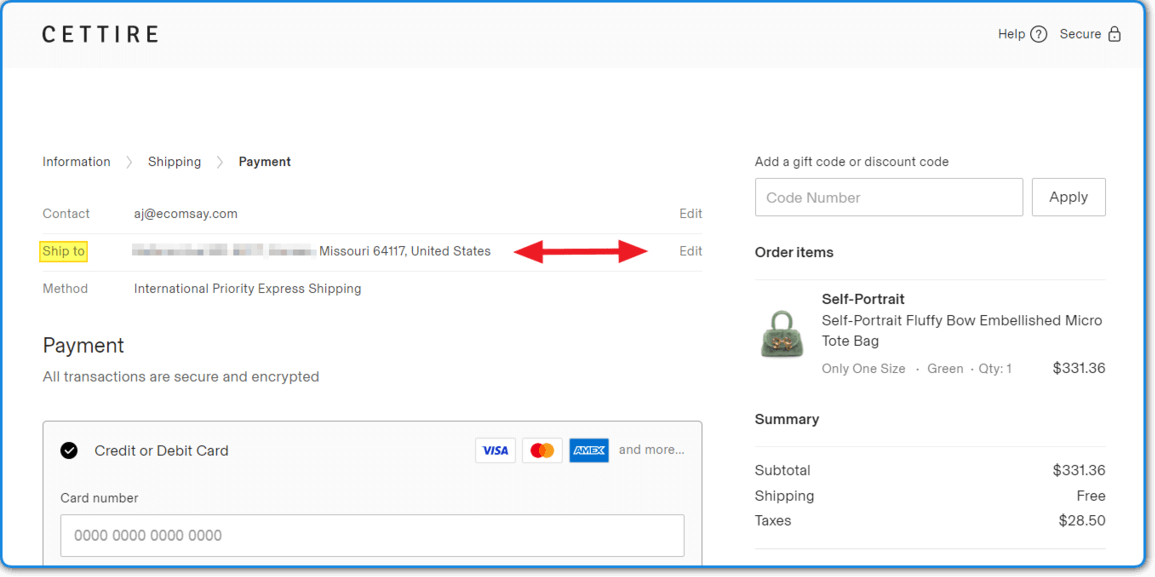This screenshot has width=1155, height=577.
Task: Click the Fluffy Bow Embellished Micro Tote Bag title
Action: pos(962,331)
